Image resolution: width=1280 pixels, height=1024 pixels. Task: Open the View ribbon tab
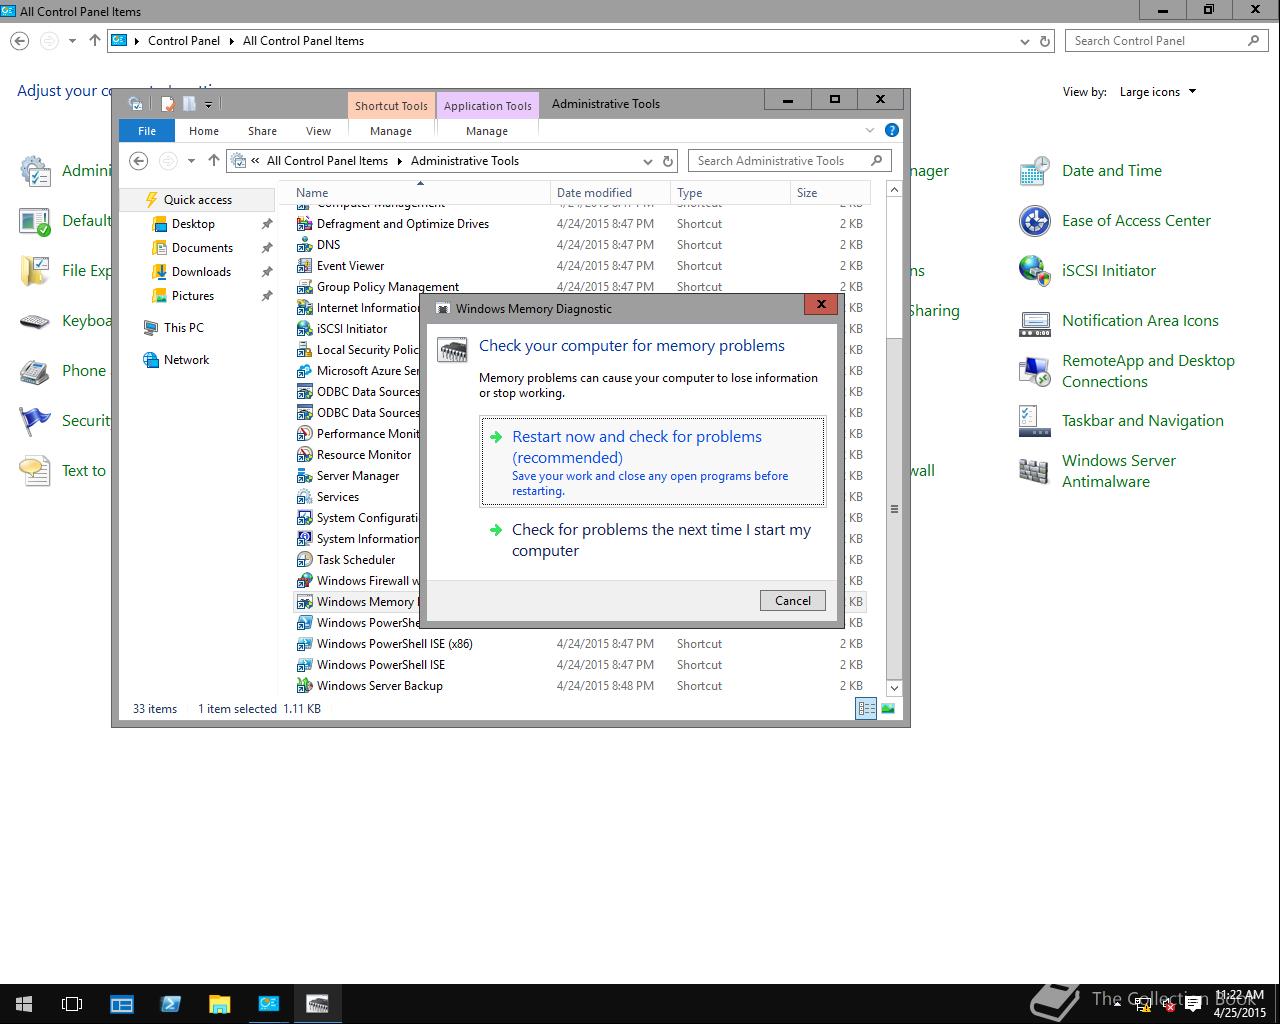[318, 131]
